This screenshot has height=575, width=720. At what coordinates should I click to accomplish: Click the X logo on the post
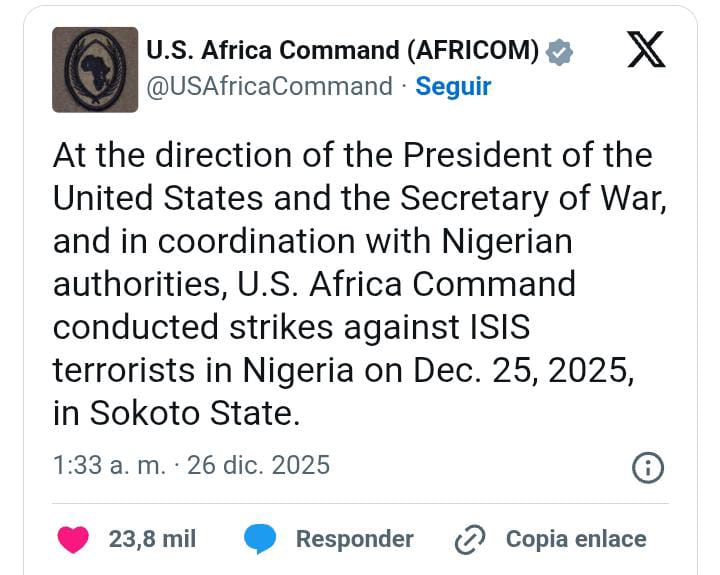point(646,48)
